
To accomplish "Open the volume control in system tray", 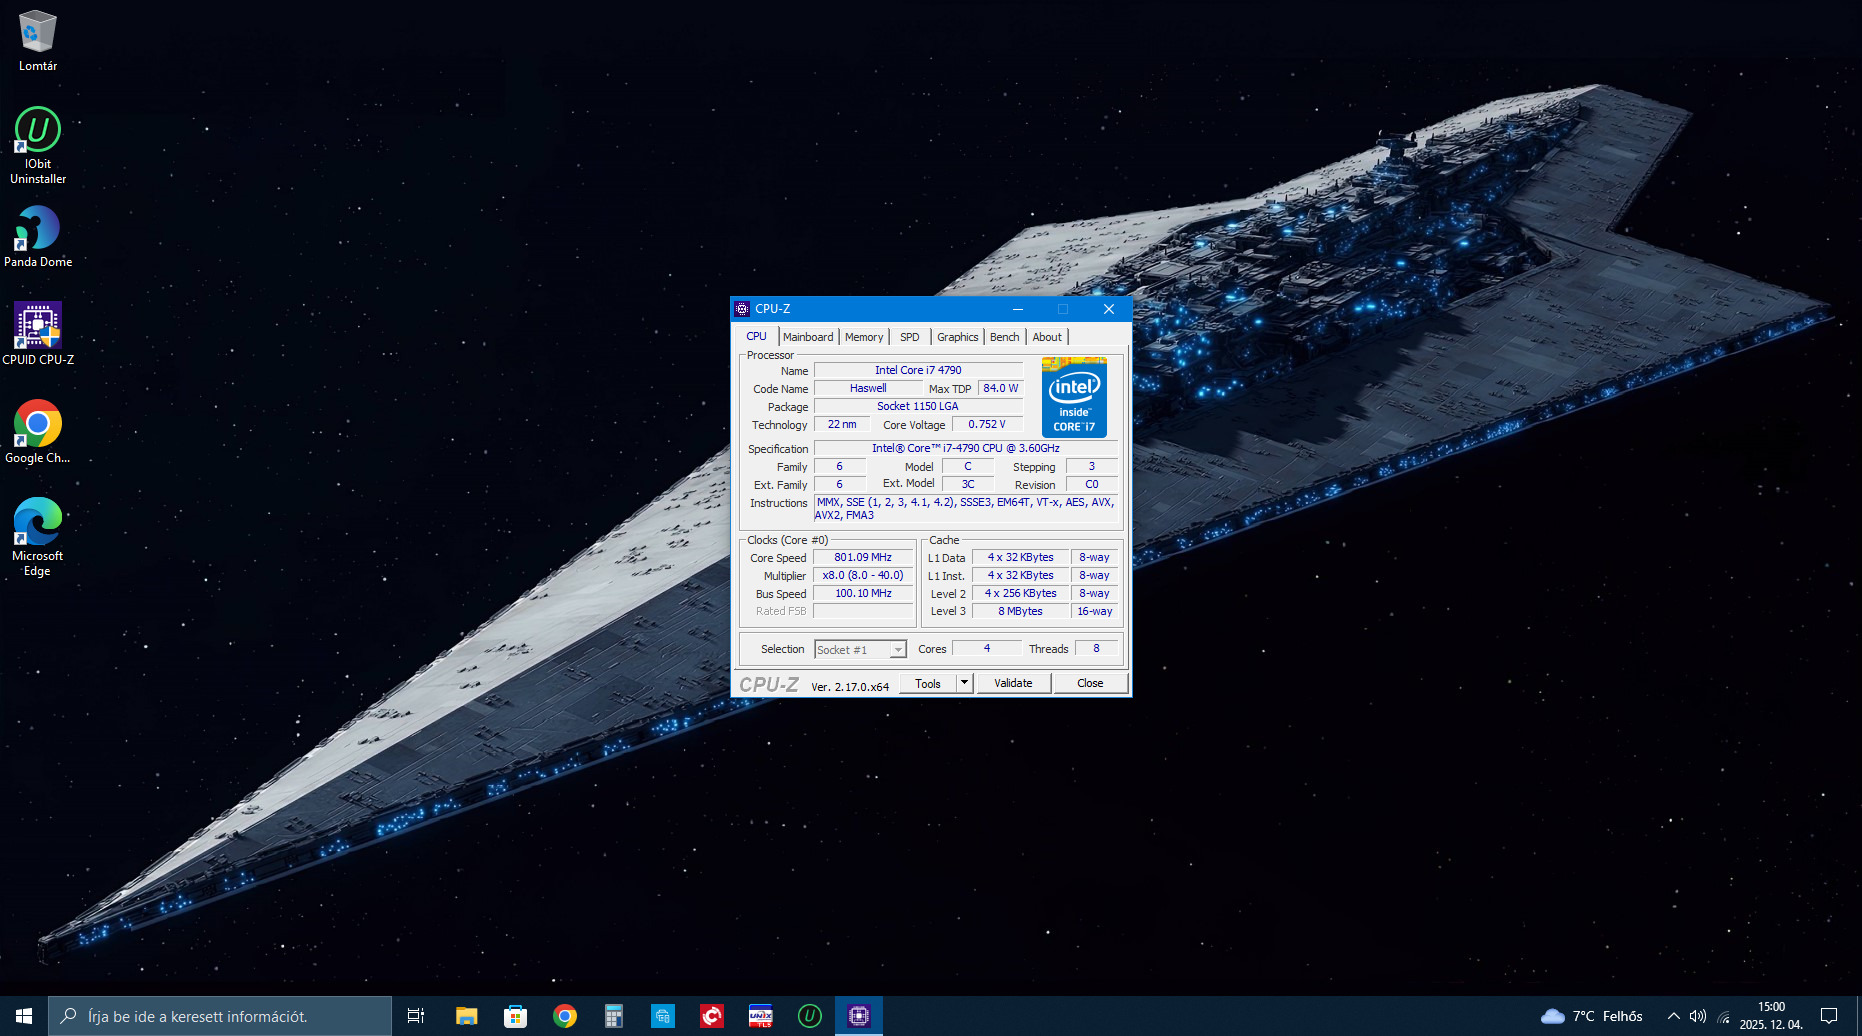I will point(1698,1016).
